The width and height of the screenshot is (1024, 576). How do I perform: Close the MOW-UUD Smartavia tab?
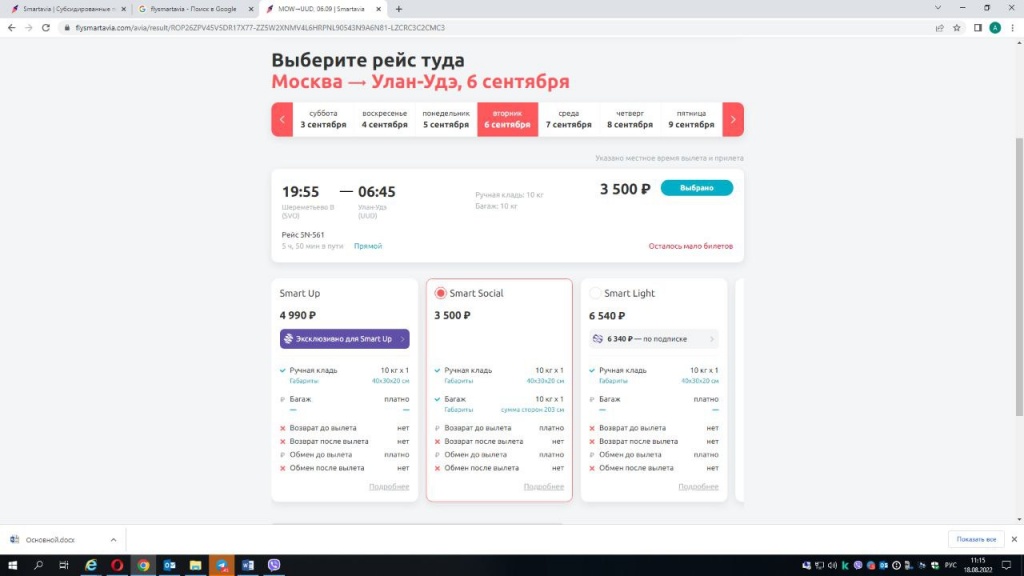click(x=378, y=9)
